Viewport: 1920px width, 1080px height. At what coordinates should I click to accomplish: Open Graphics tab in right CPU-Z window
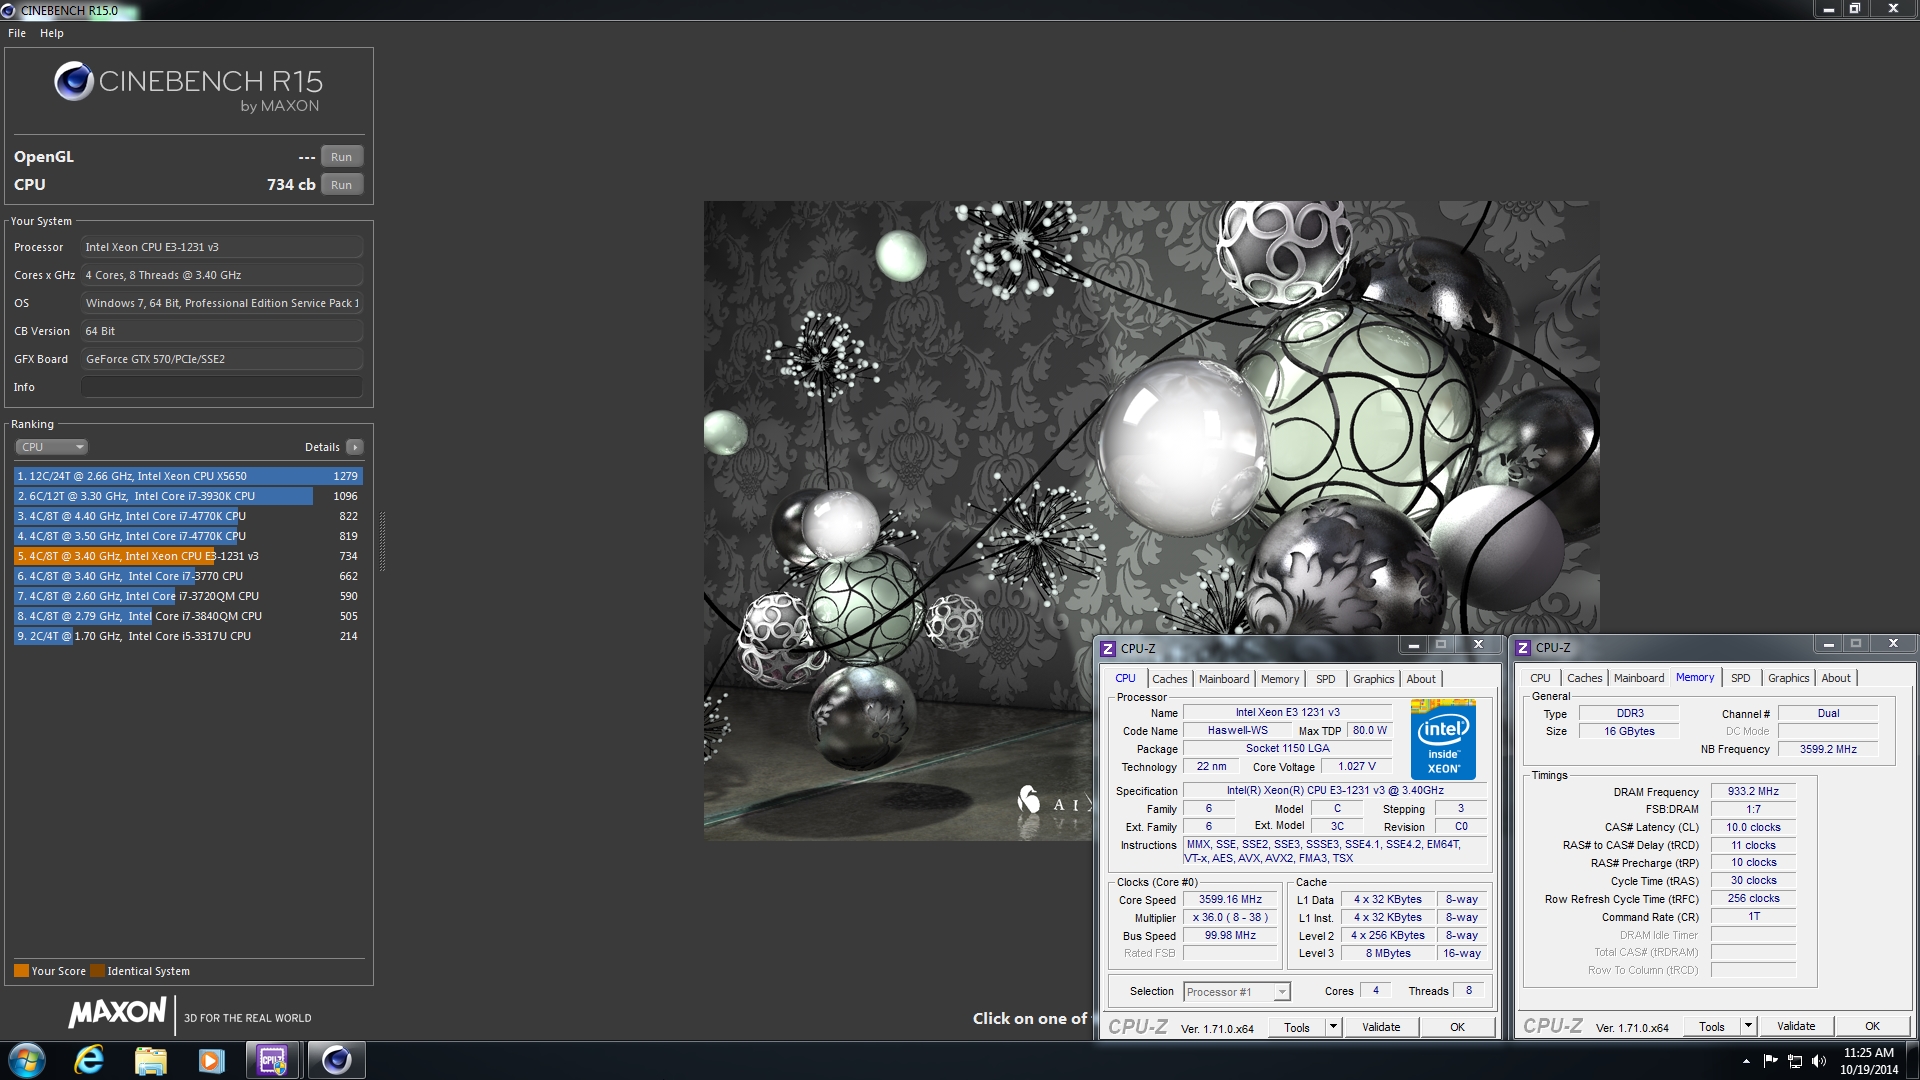(x=1788, y=678)
